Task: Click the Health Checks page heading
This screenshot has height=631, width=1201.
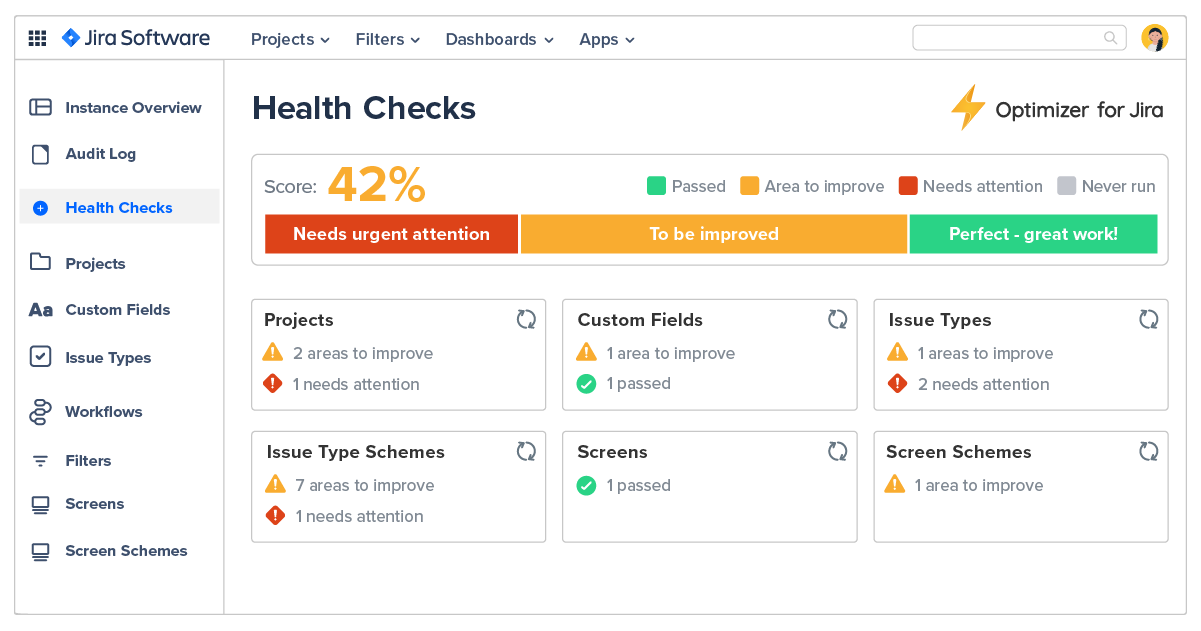Action: (364, 108)
